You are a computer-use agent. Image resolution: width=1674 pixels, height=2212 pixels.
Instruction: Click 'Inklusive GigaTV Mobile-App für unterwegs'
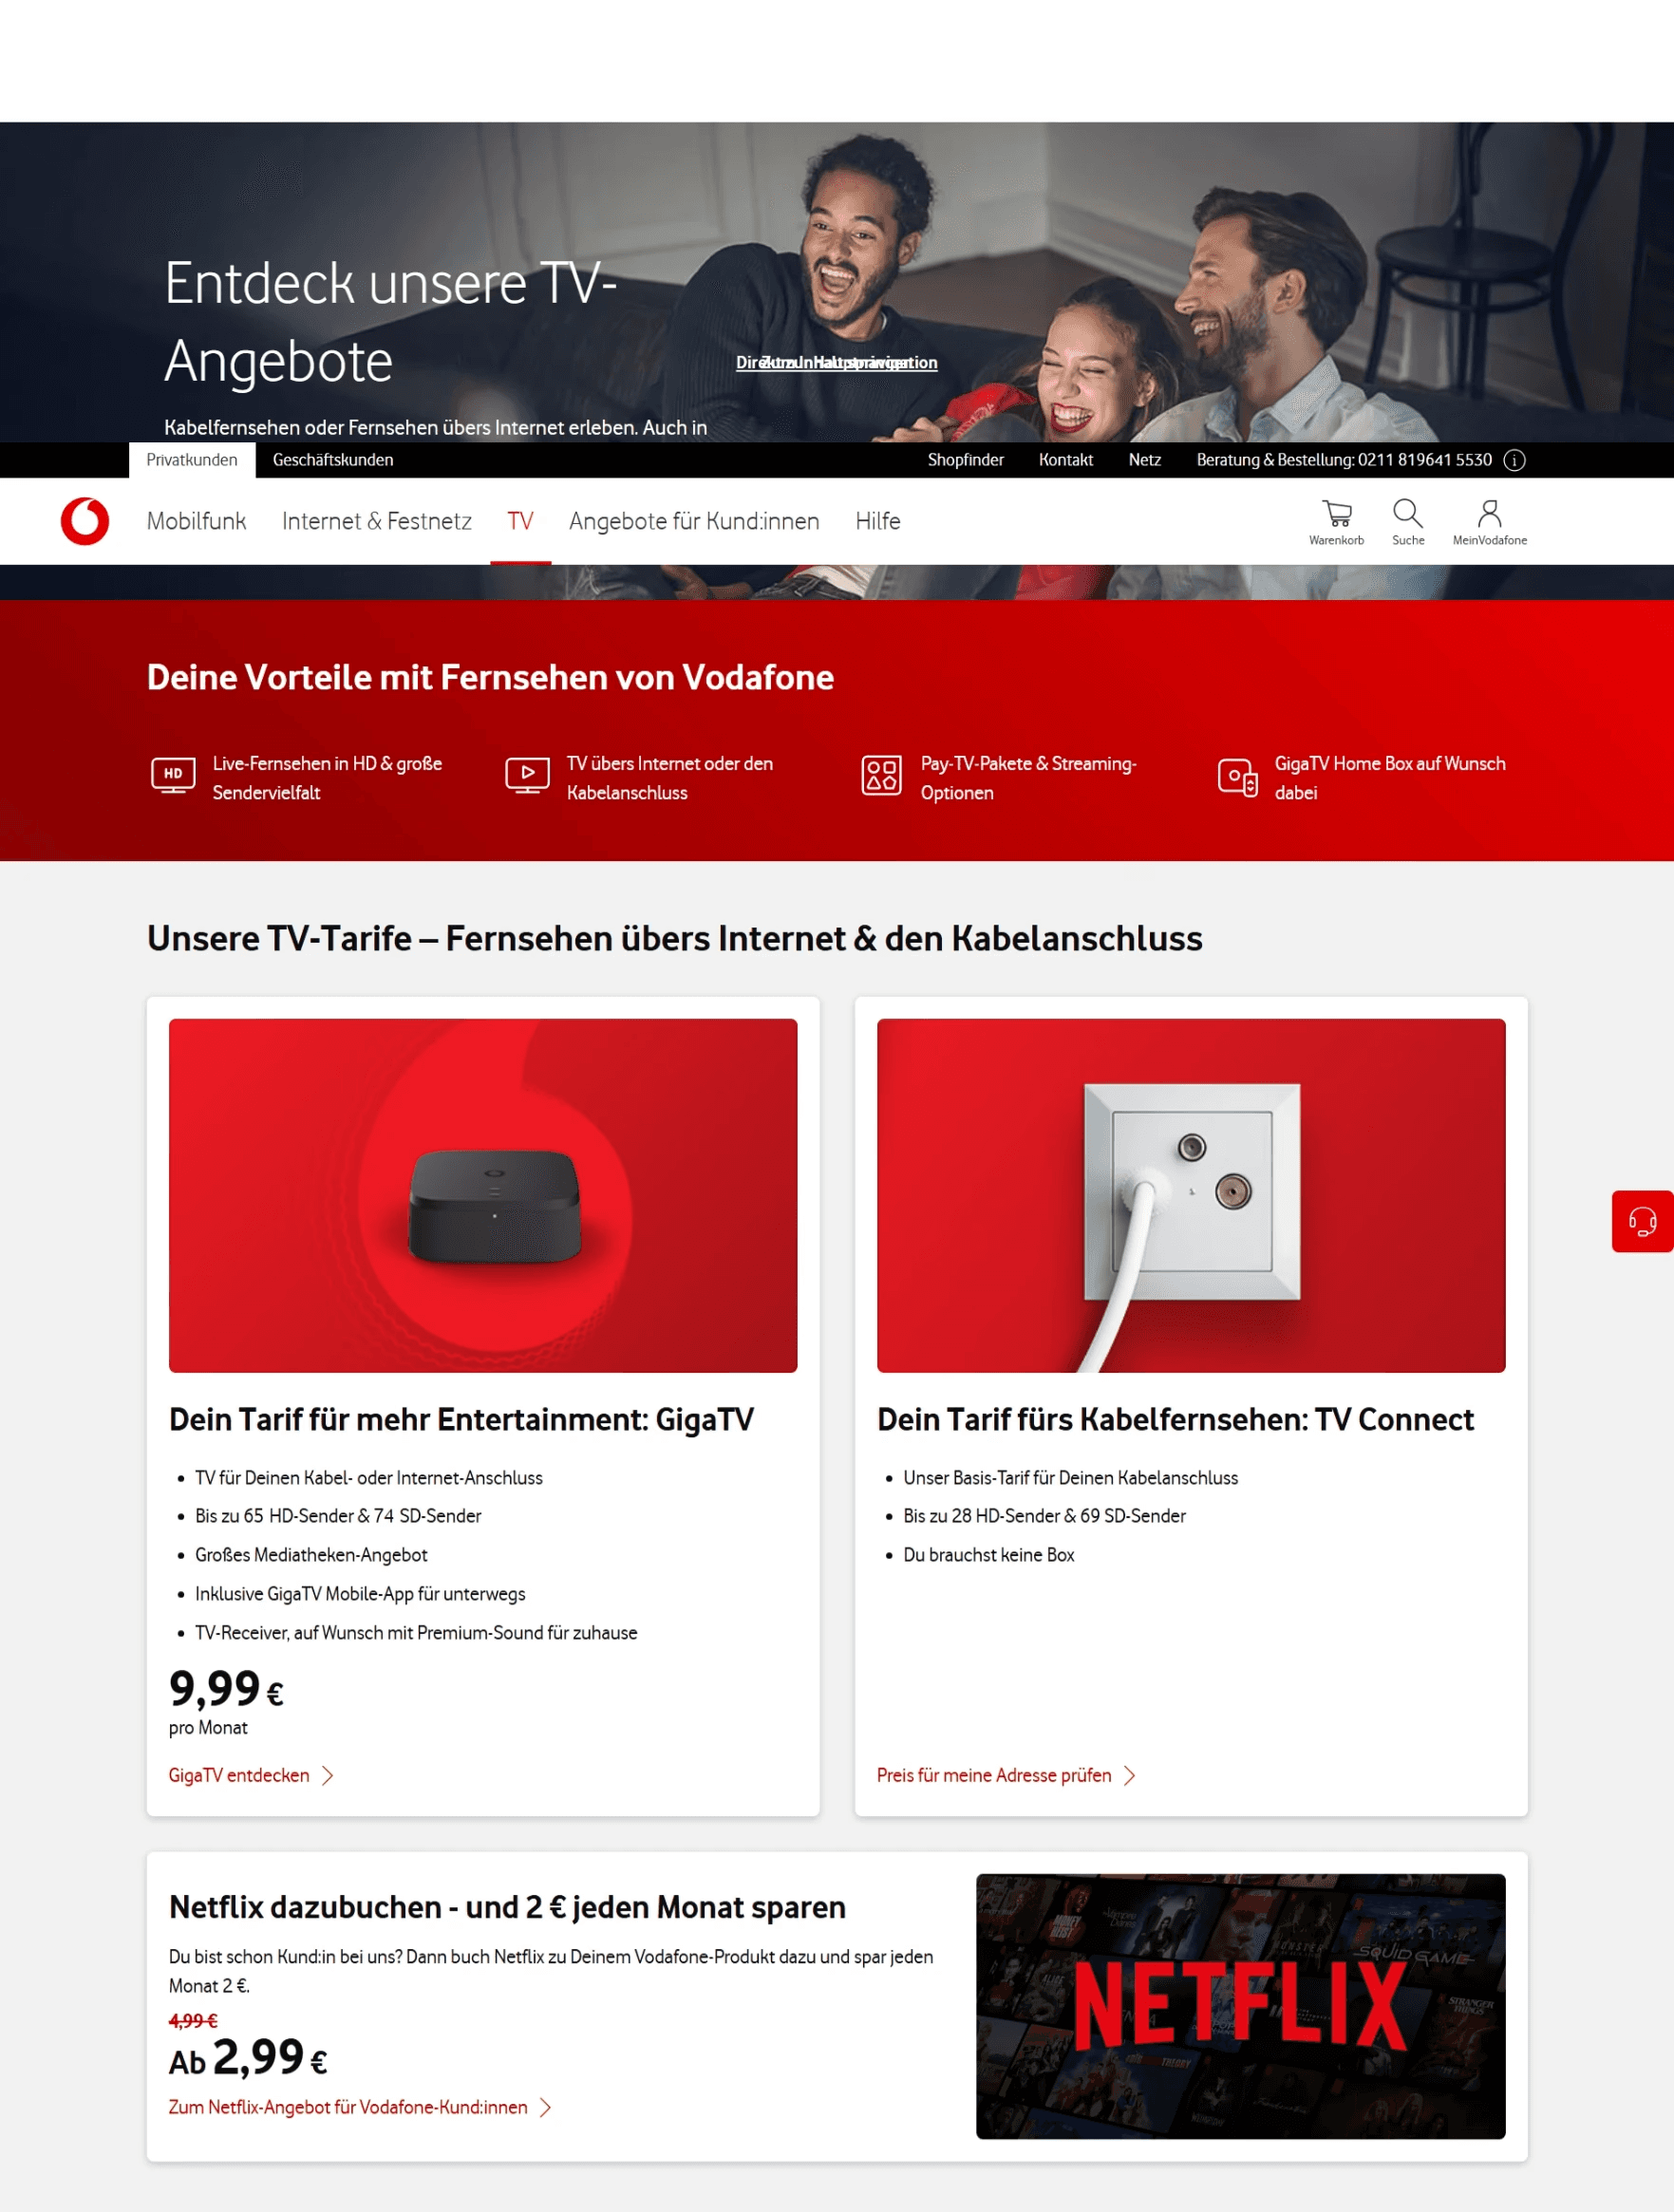(x=360, y=1594)
